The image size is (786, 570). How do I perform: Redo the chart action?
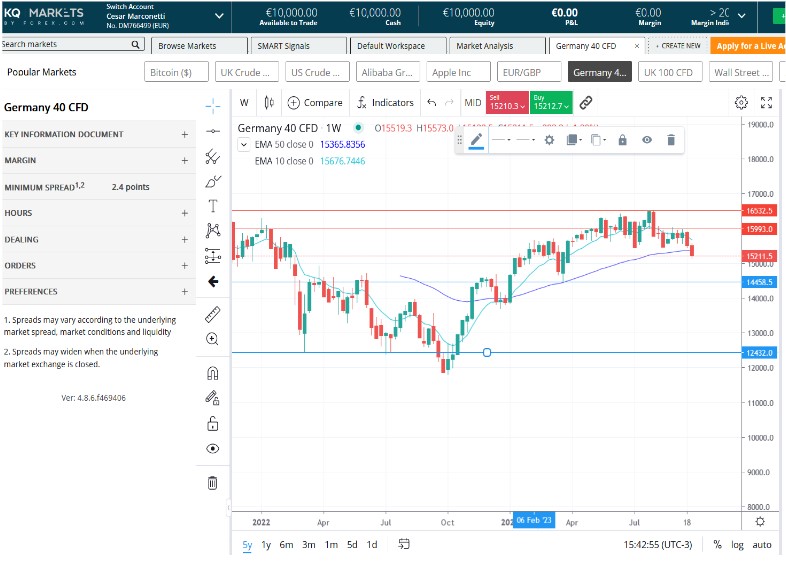click(x=449, y=103)
